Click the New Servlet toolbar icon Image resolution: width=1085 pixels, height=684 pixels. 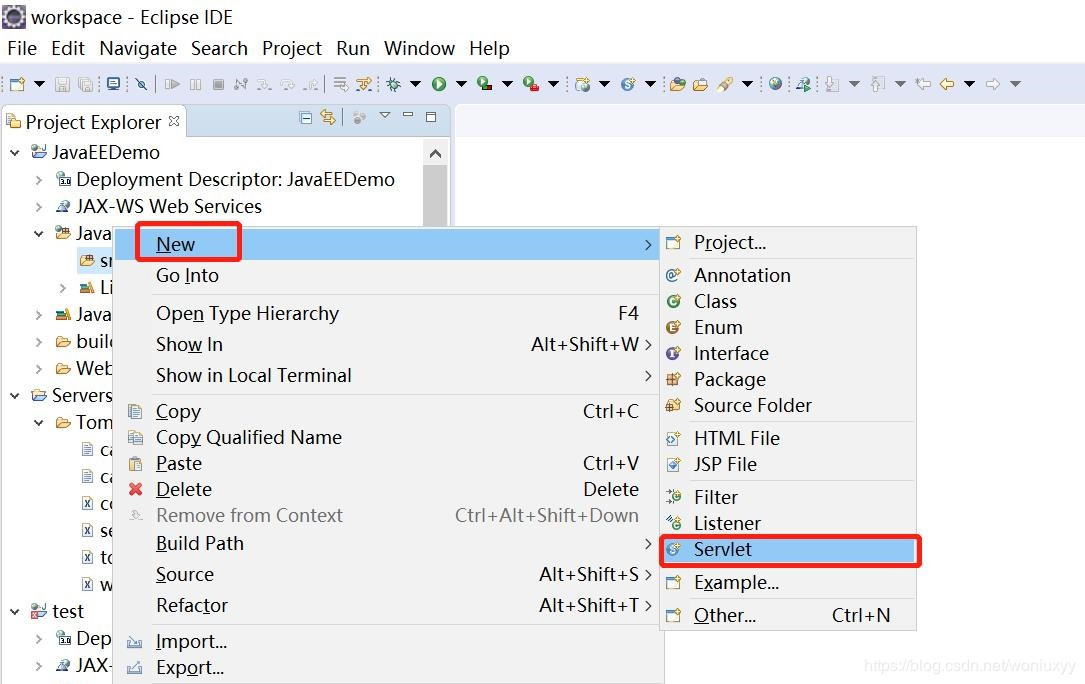pyautogui.click(x=628, y=84)
